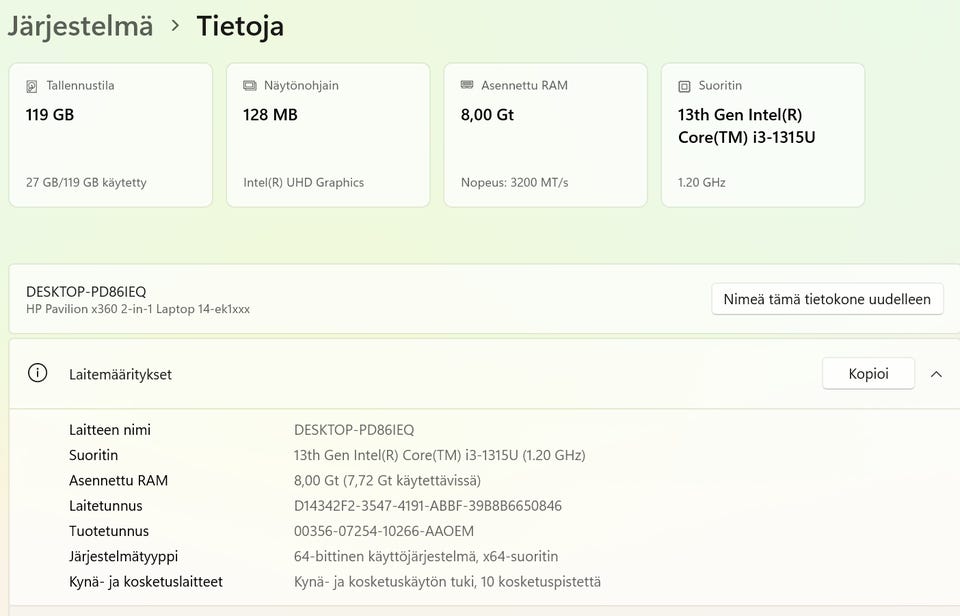
Task: Click the RAM icon next to Asennettu RAM
Action: point(467,86)
